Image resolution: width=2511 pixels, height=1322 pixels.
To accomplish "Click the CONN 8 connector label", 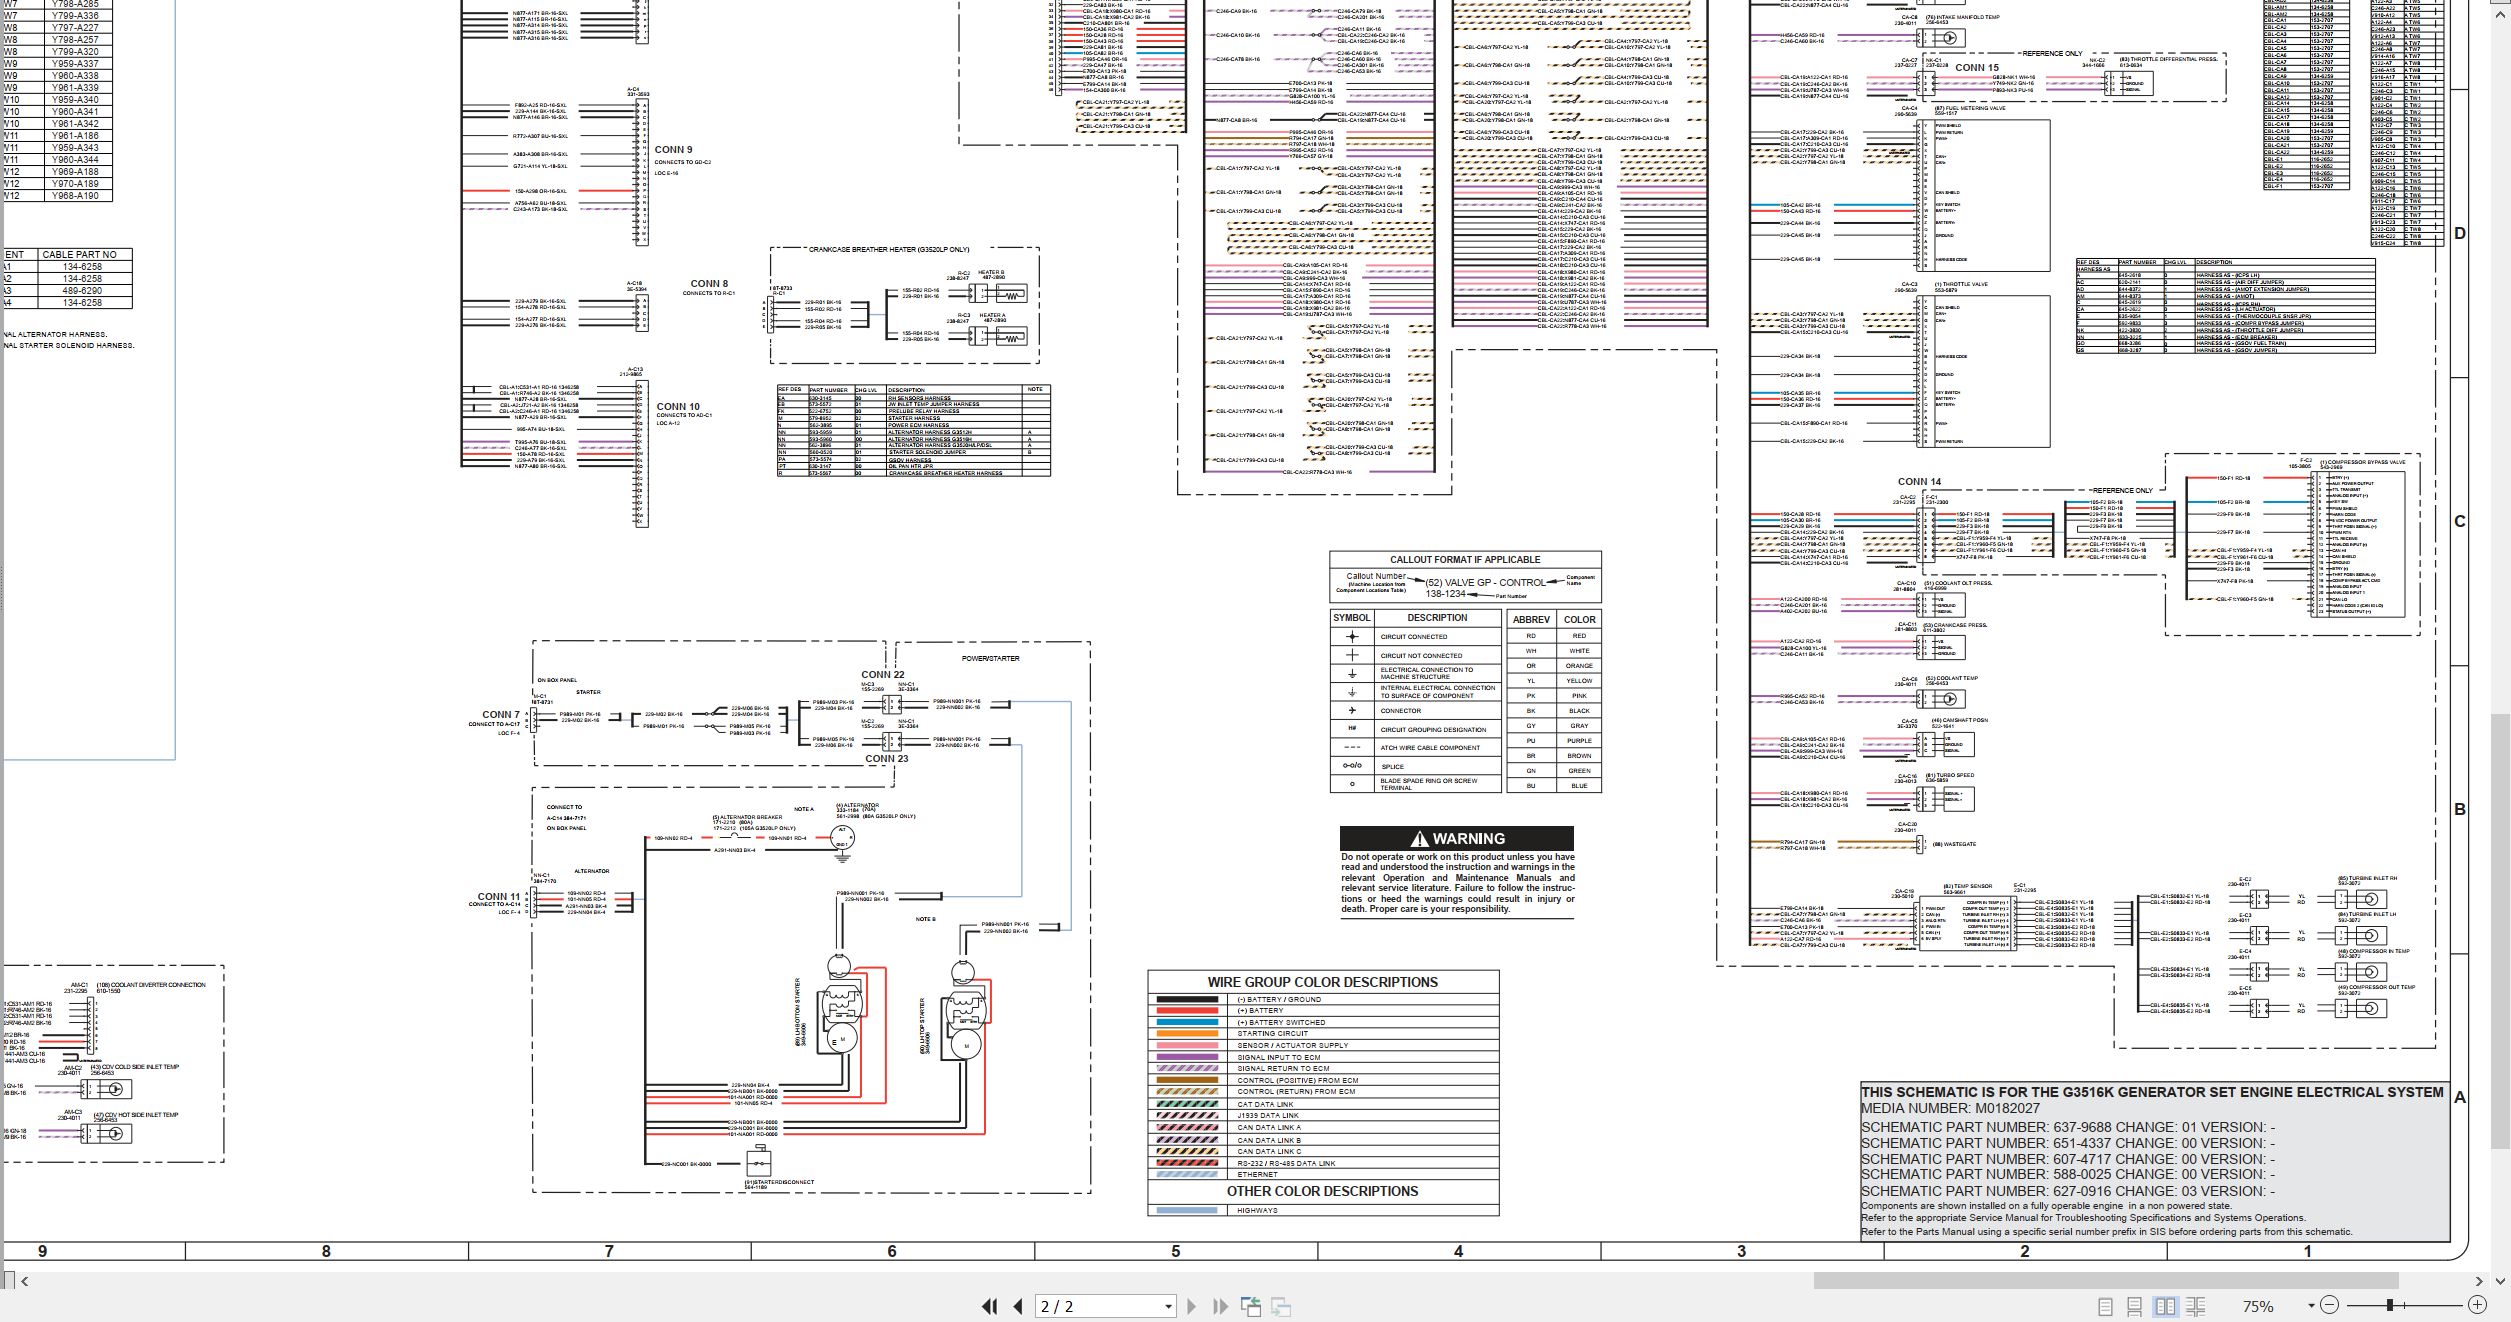I will (x=709, y=284).
